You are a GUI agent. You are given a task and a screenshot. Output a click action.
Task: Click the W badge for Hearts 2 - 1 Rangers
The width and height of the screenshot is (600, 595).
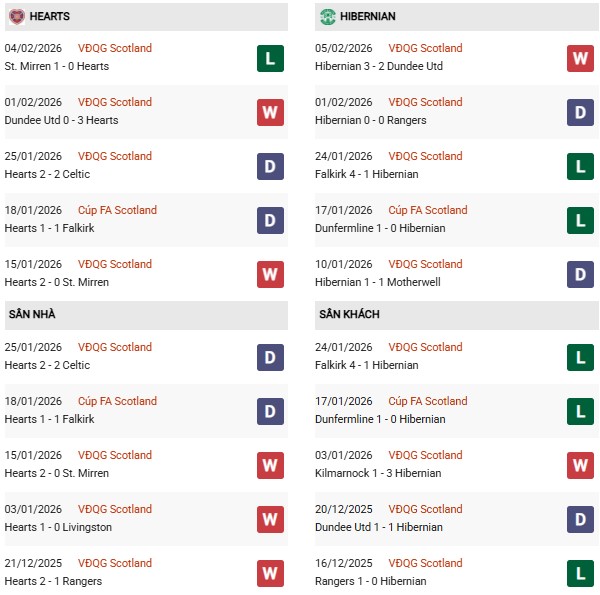click(270, 573)
